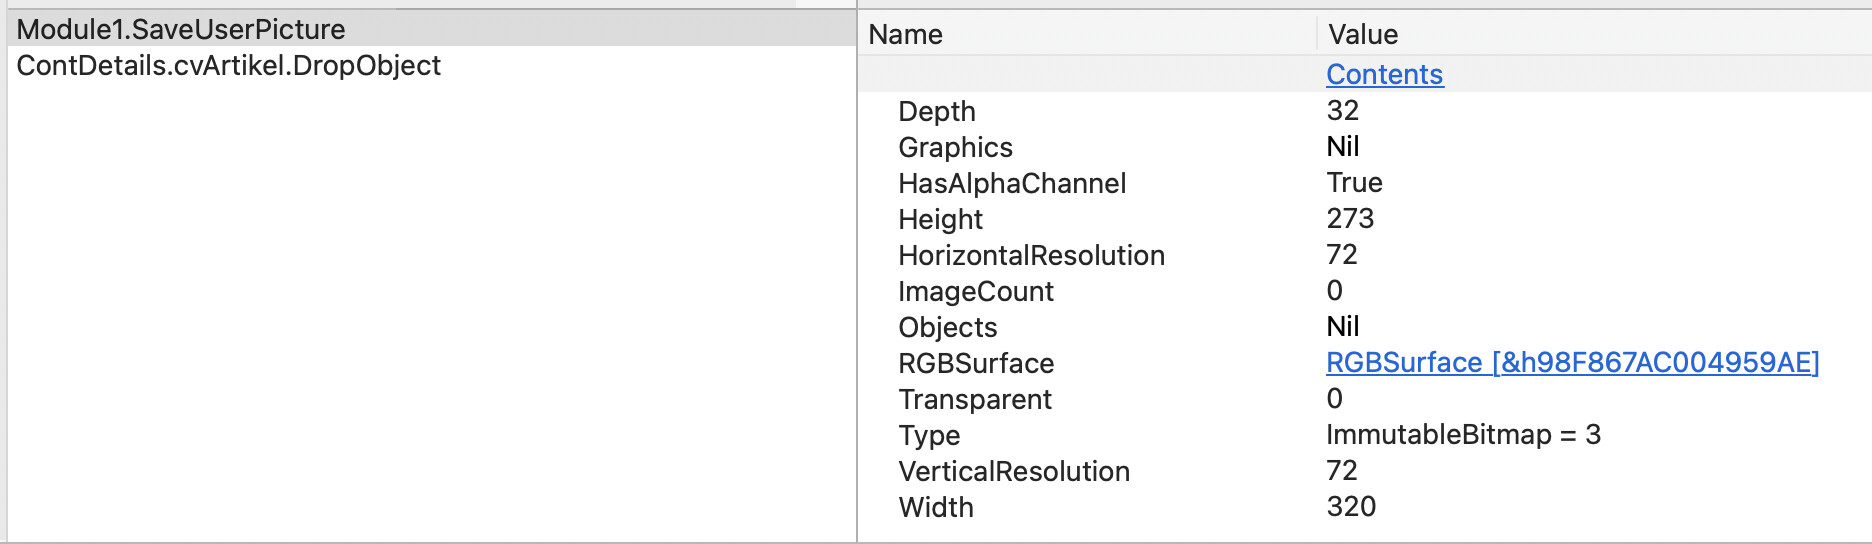
Task: Select the Objects property row
Action: click(948, 327)
